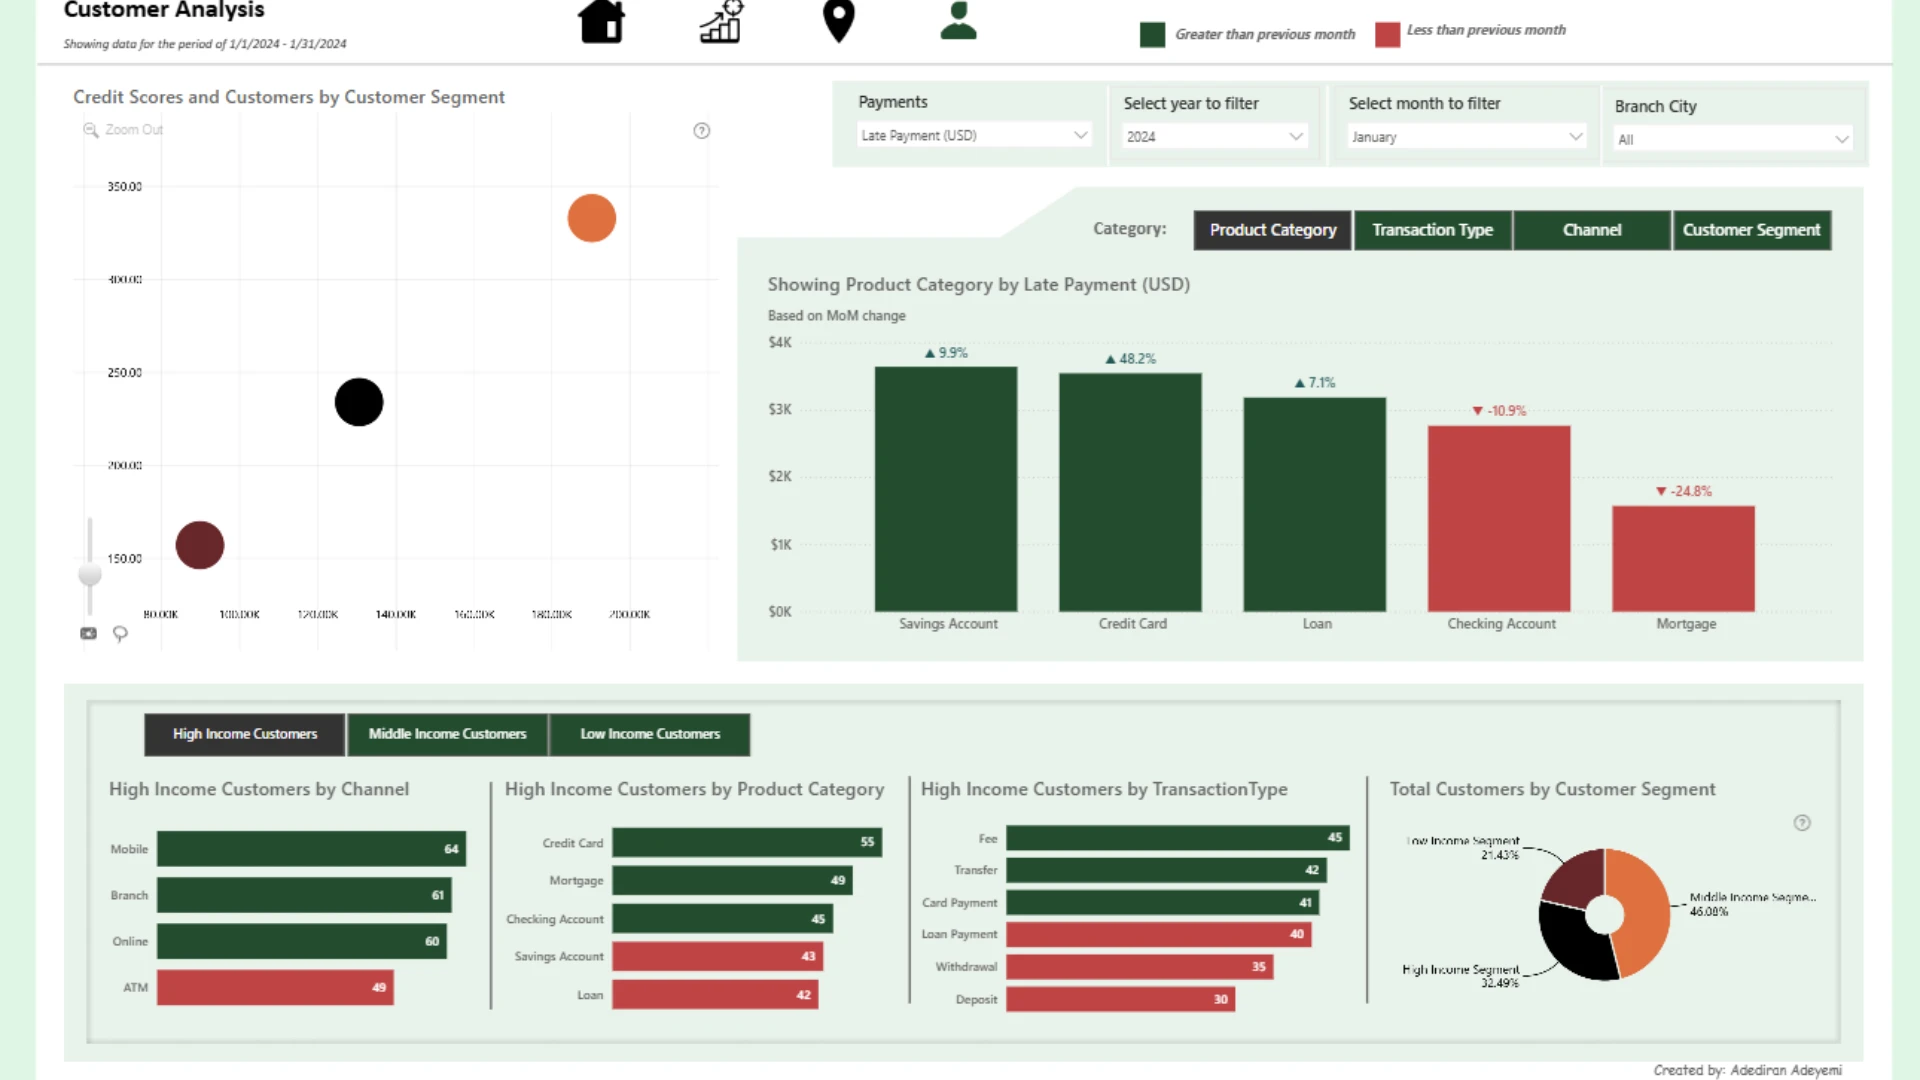Click the ATM channel bar

point(275,987)
